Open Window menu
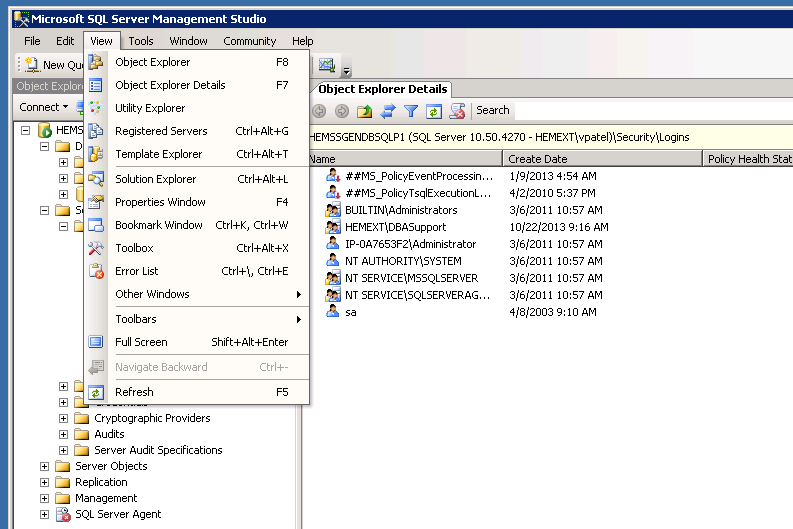 [x=188, y=41]
